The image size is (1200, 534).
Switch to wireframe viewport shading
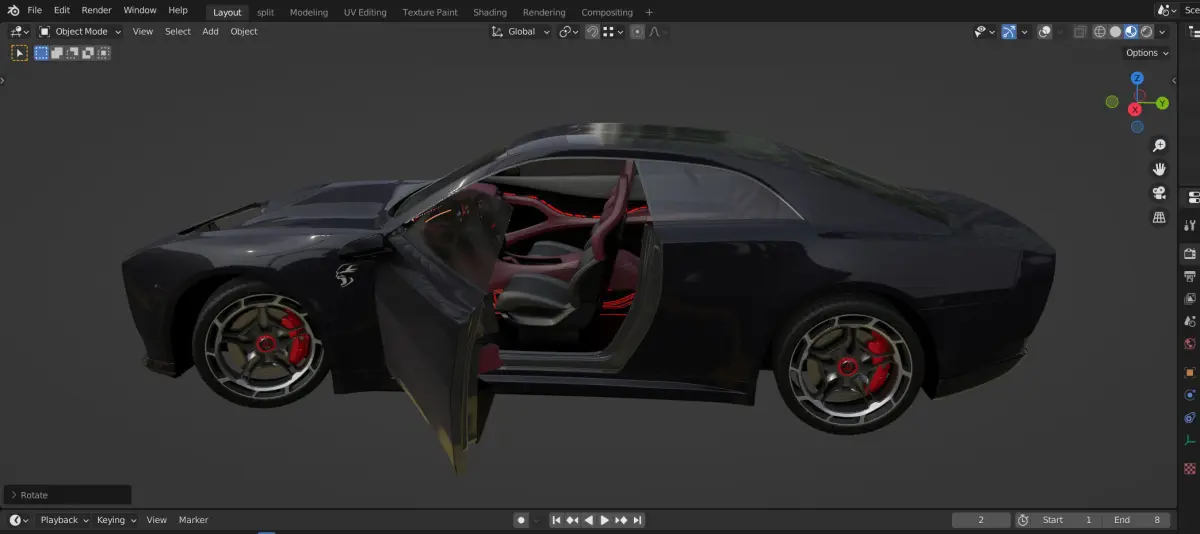[1100, 31]
